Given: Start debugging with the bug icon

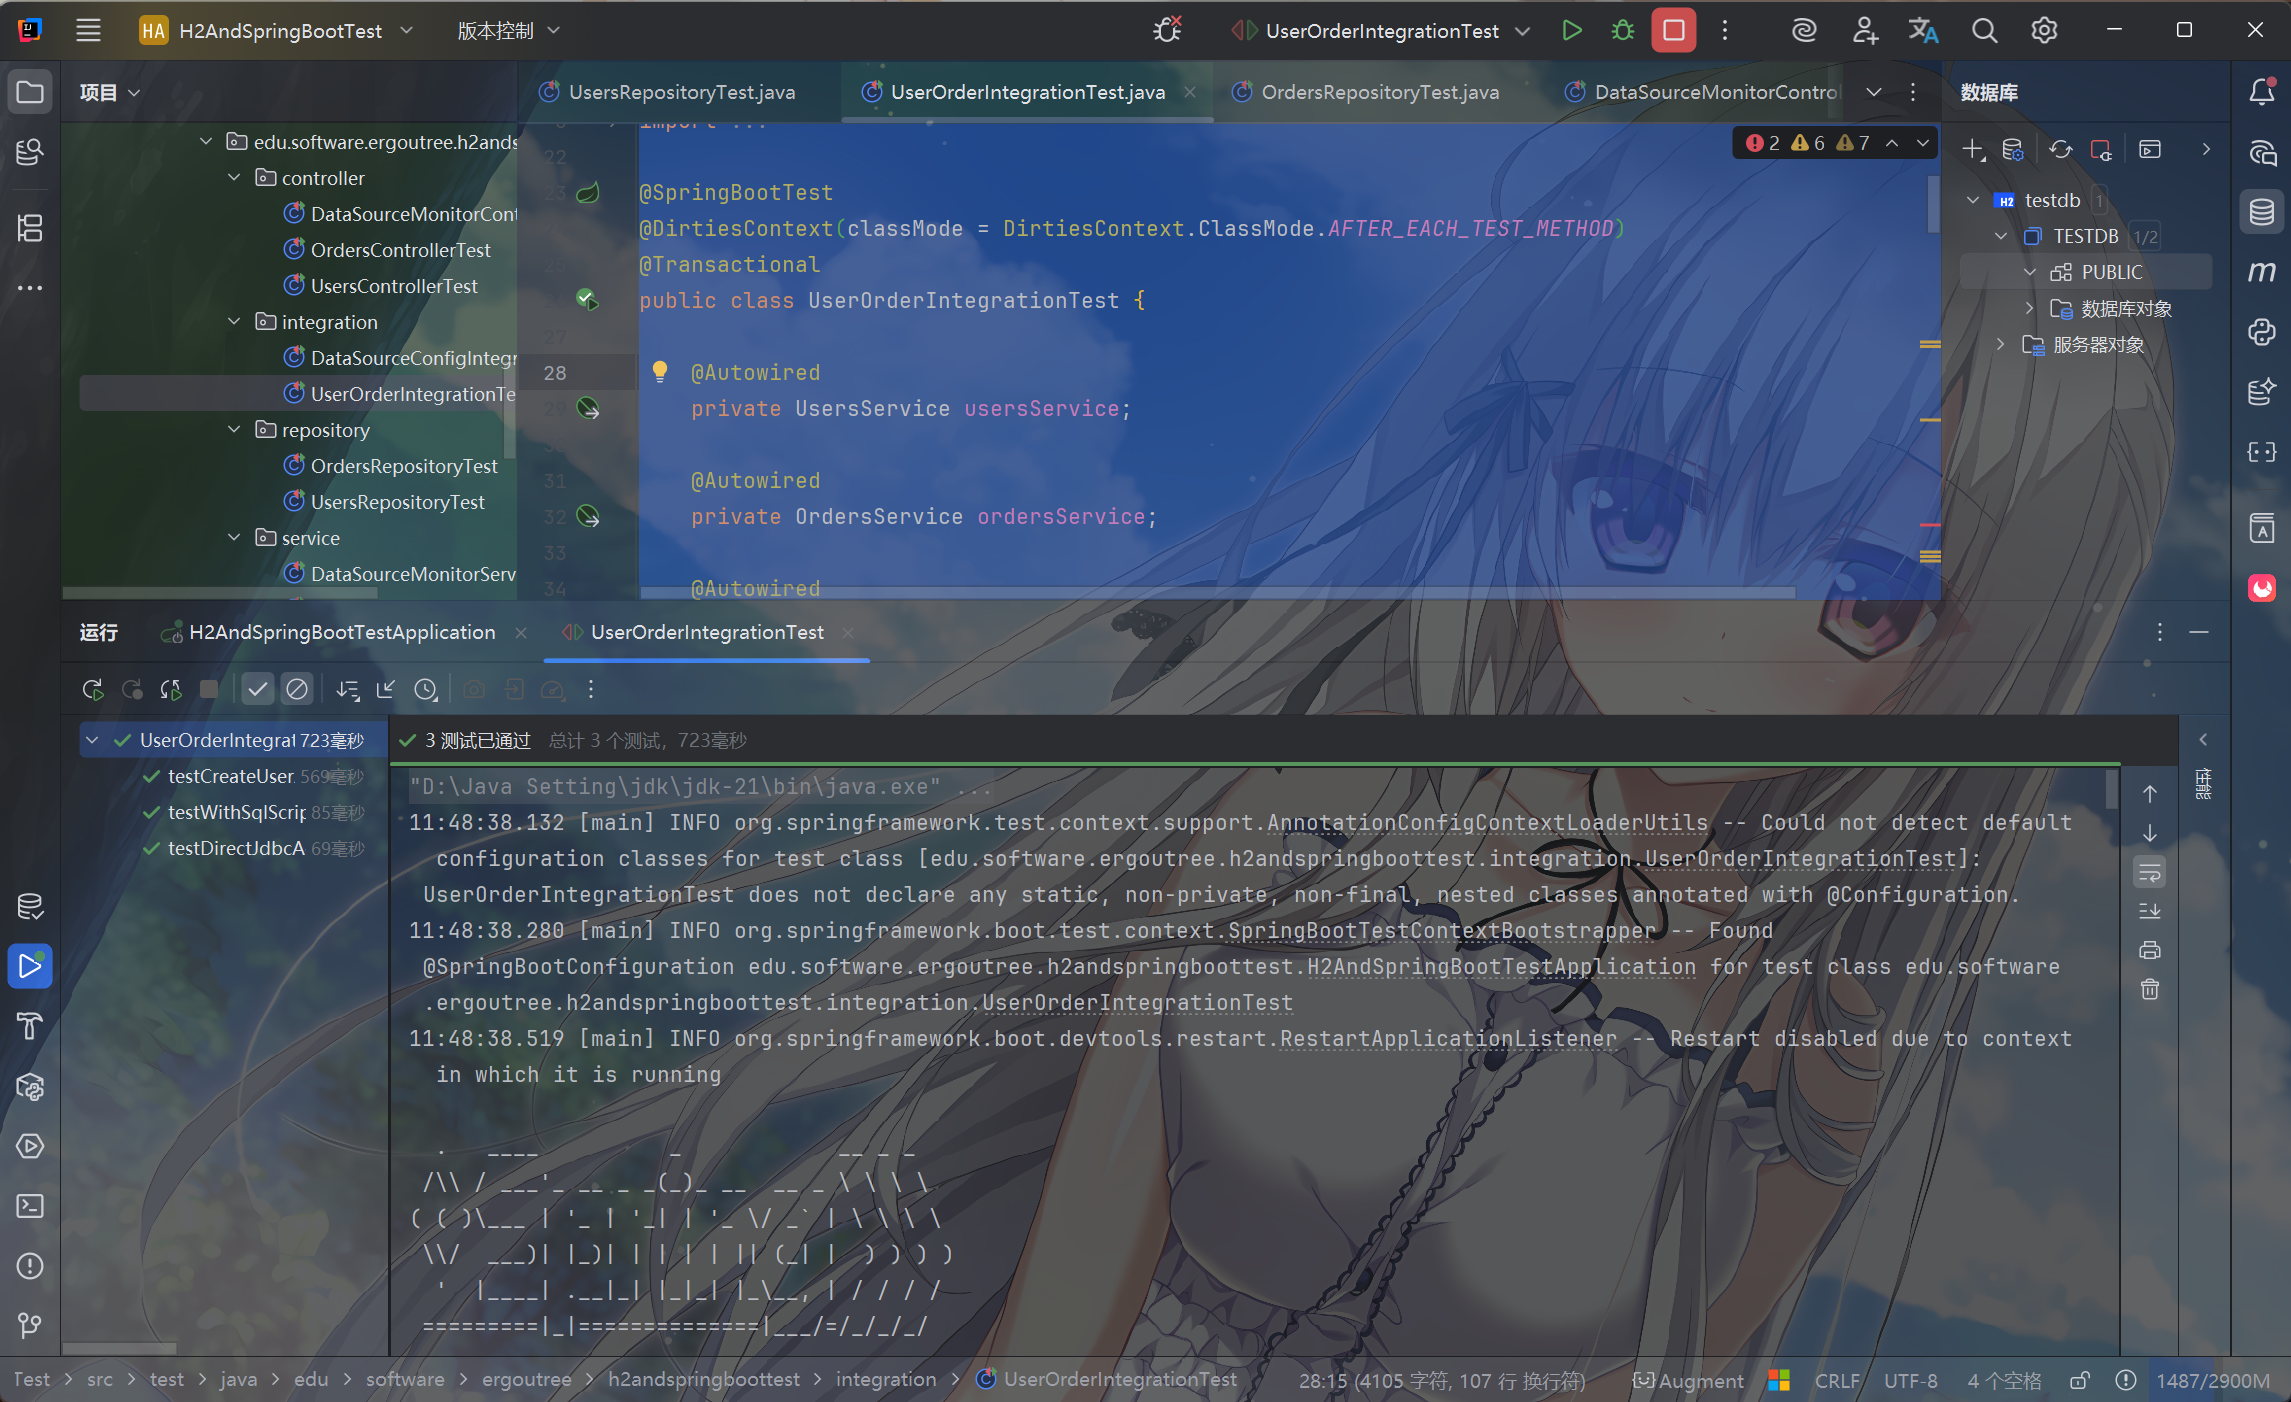Looking at the screenshot, I should [x=1622, y=30].
